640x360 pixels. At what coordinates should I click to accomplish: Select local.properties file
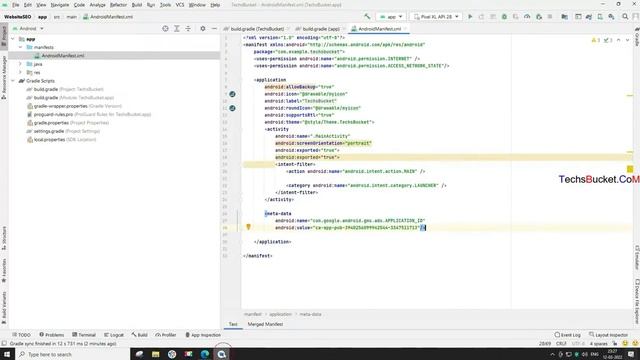[61, 140]
